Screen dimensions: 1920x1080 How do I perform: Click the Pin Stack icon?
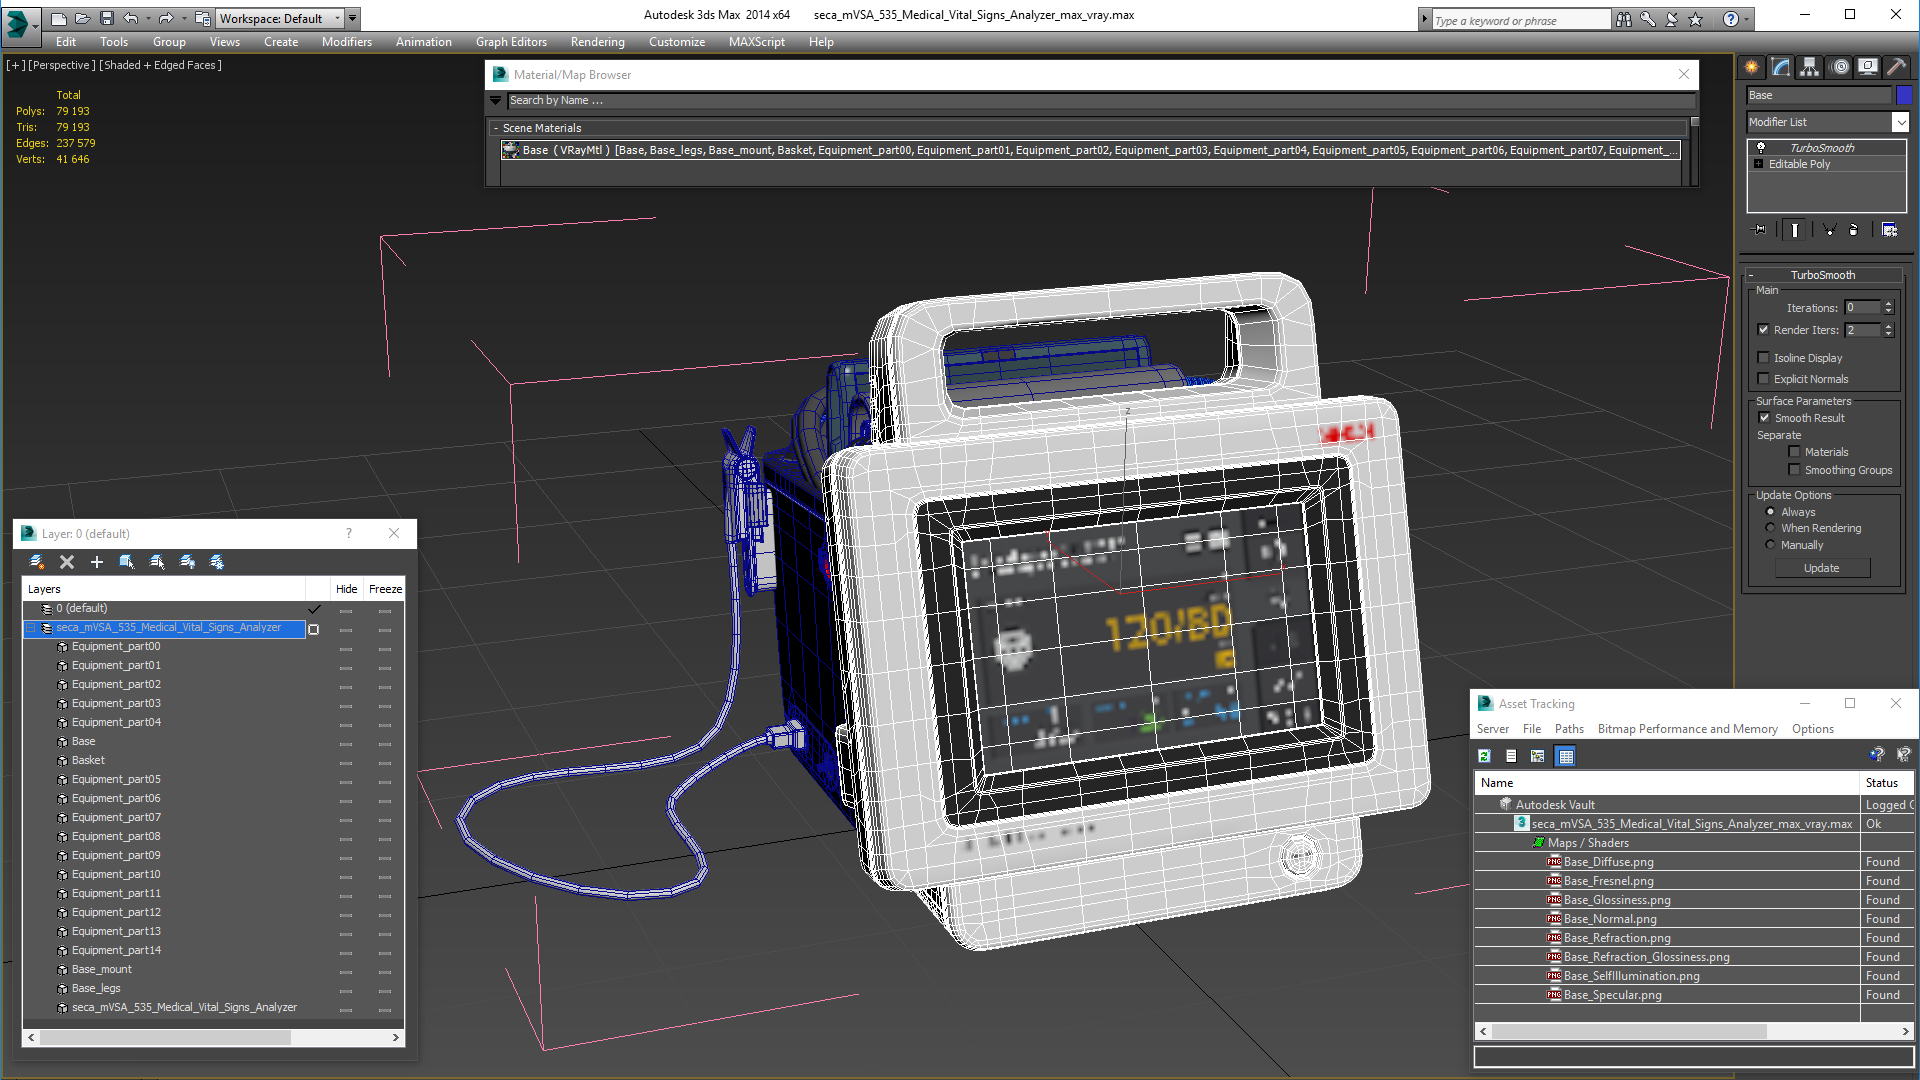(x=1760, y=230)
